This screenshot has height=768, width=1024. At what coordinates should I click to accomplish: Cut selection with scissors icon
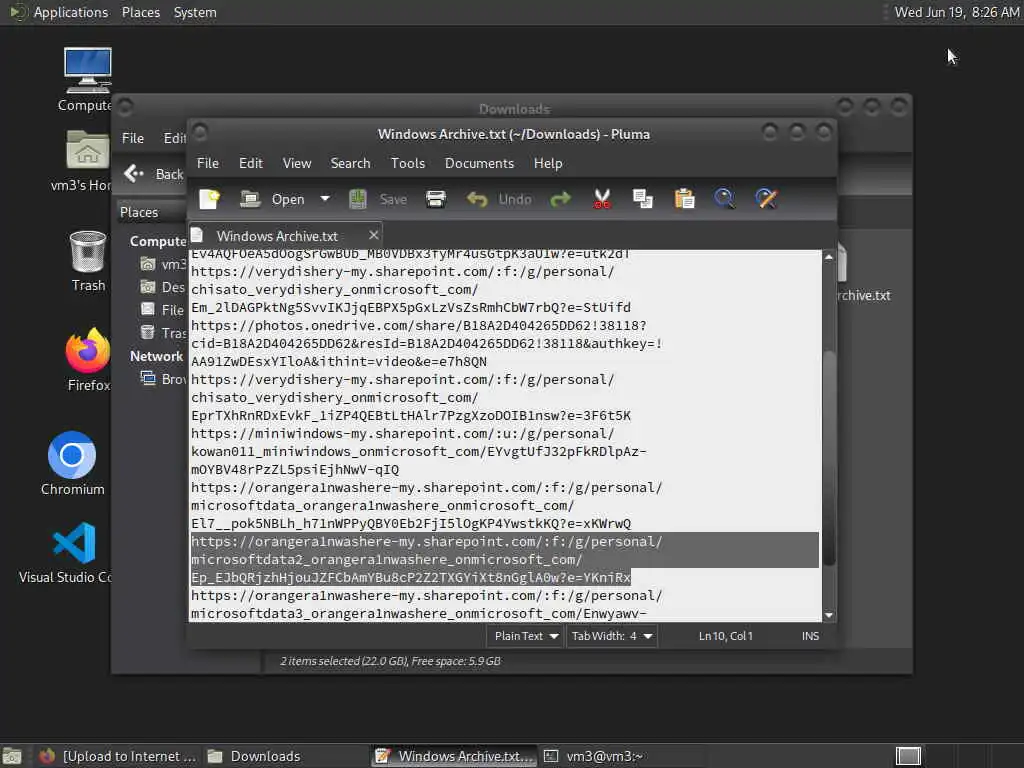click(602, 199)
